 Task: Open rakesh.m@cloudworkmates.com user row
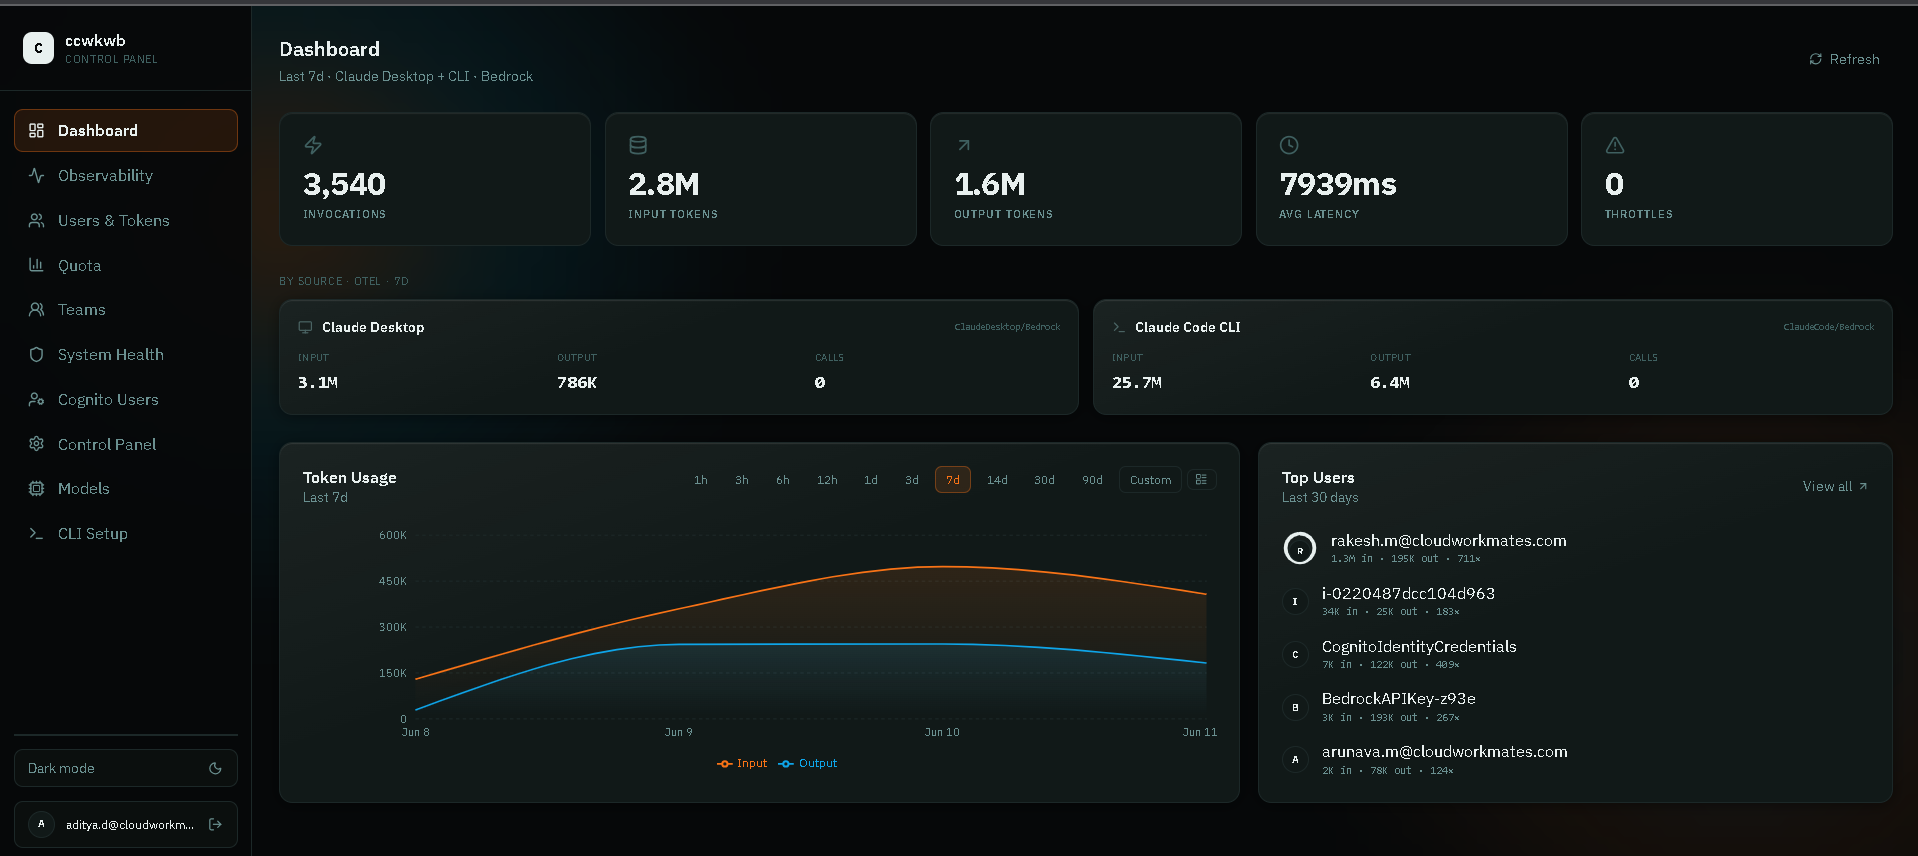tap(1575, 548)
